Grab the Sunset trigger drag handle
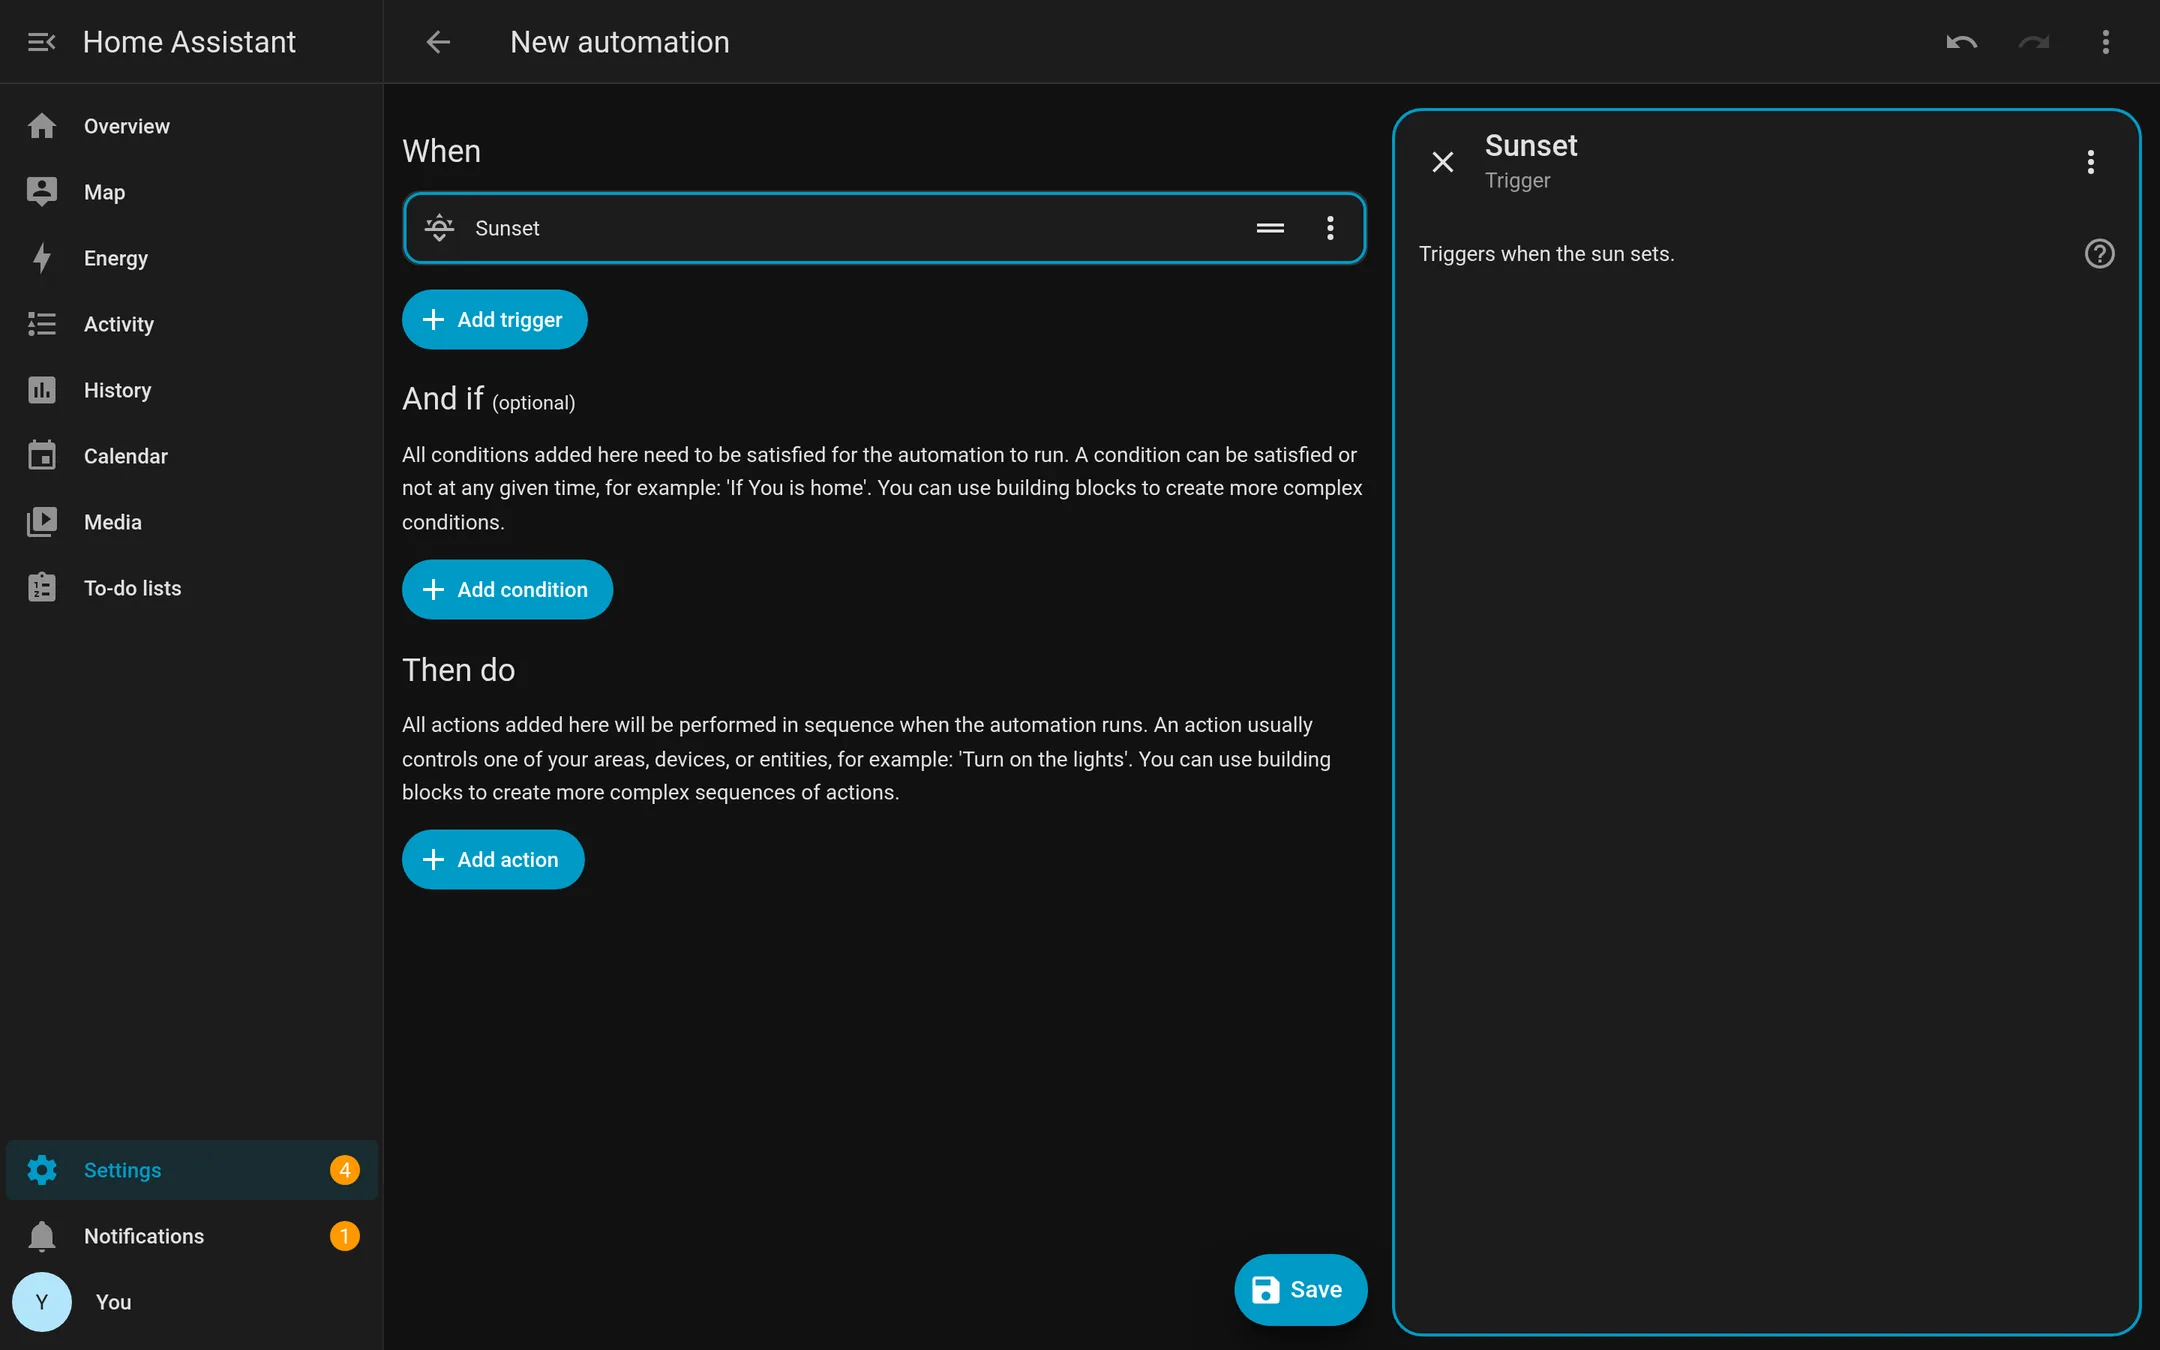This screenshot has height=1350, width=2160. tap(1270, 228)
